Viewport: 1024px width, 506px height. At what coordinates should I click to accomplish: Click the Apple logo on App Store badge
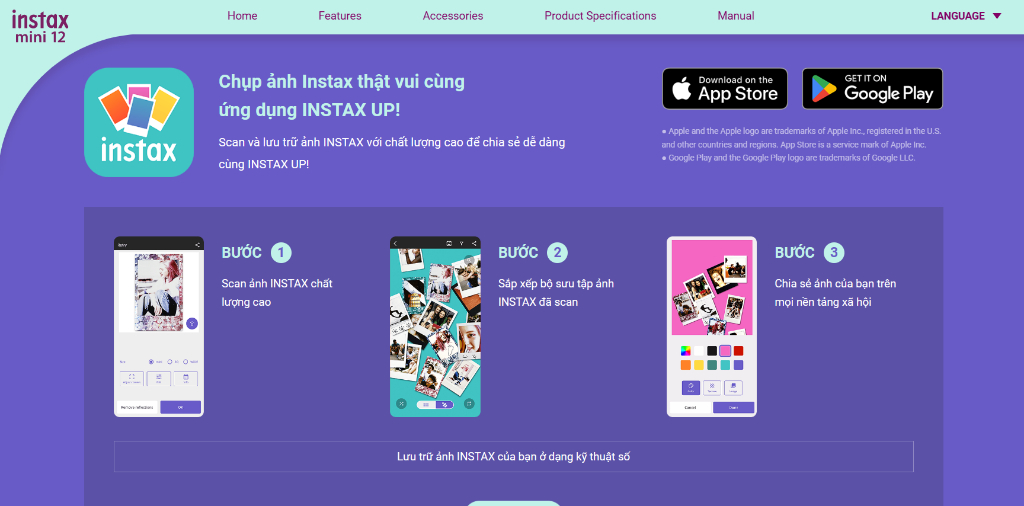coord(682,89)
